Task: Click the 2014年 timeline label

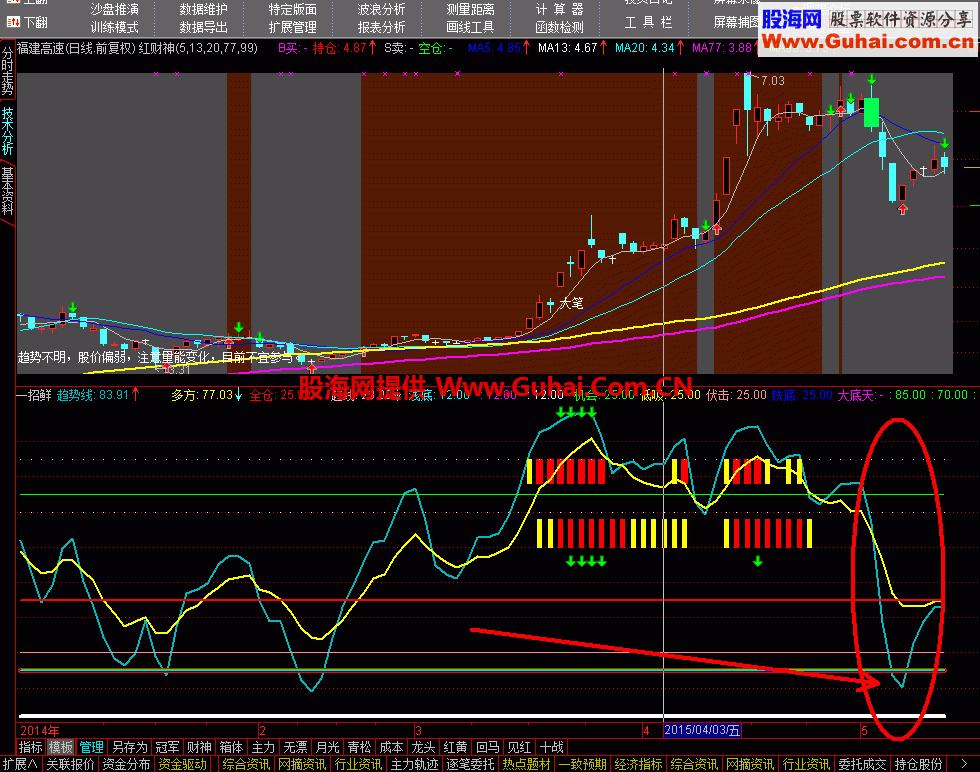Action: tap(40, 730)
